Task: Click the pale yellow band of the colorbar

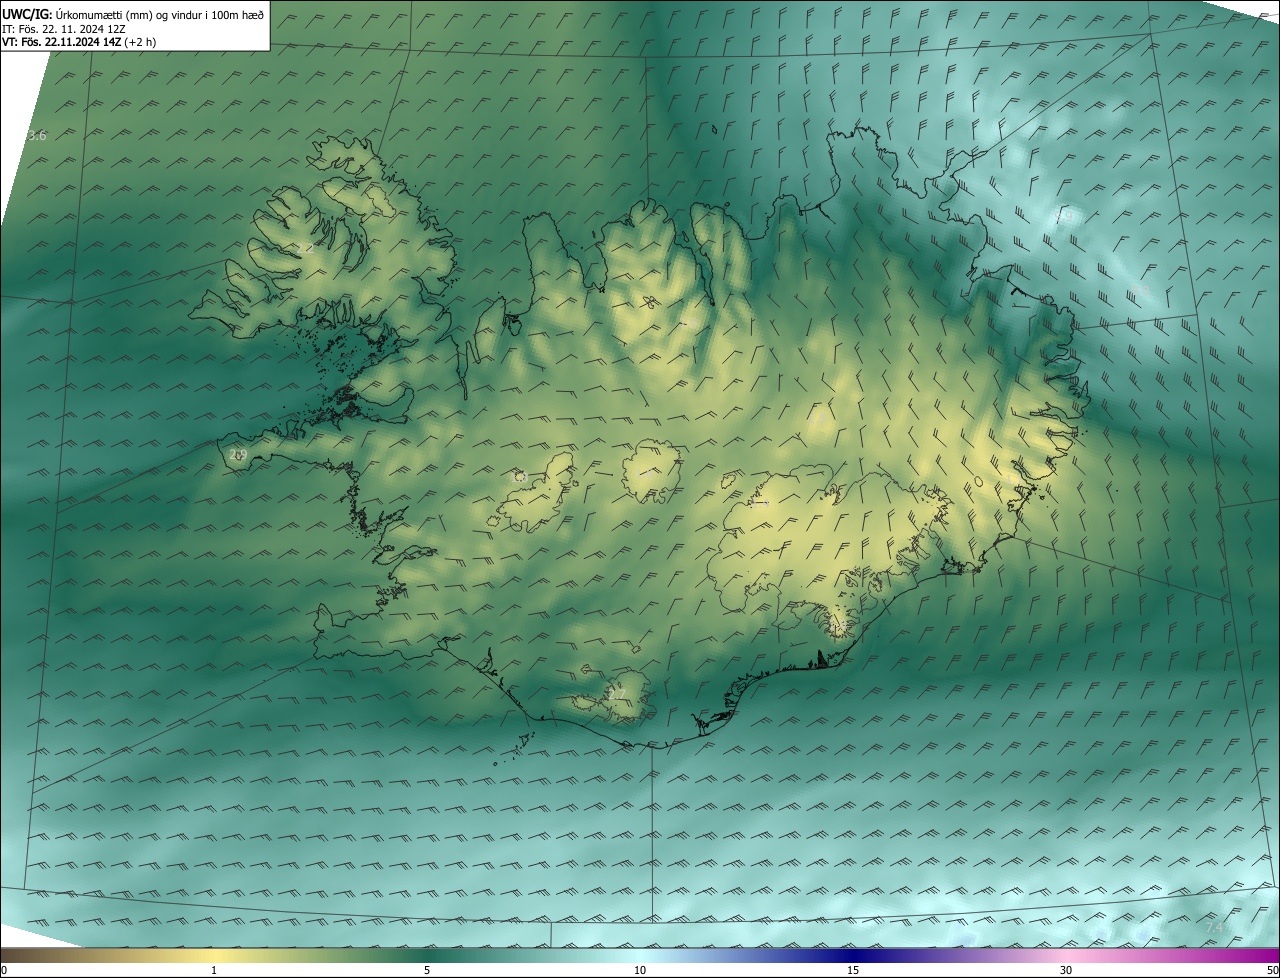Action: [215, 955]
